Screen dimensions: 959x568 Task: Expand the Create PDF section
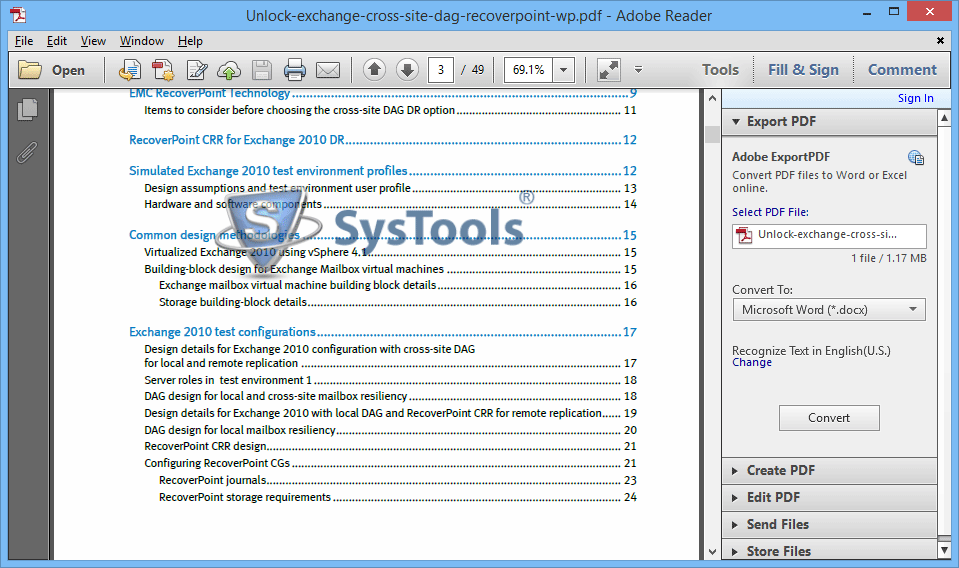[829, 470]
